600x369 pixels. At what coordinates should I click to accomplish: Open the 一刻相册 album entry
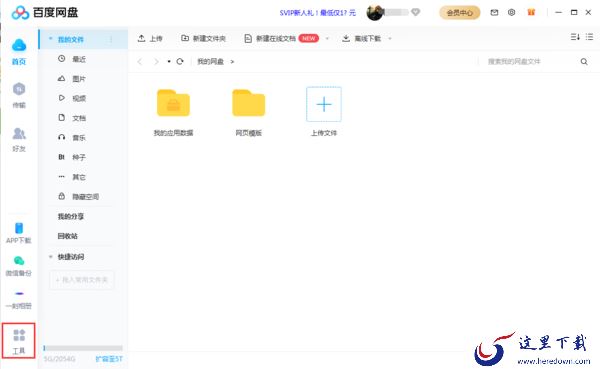pyautogui.click(x=19, y=300)
